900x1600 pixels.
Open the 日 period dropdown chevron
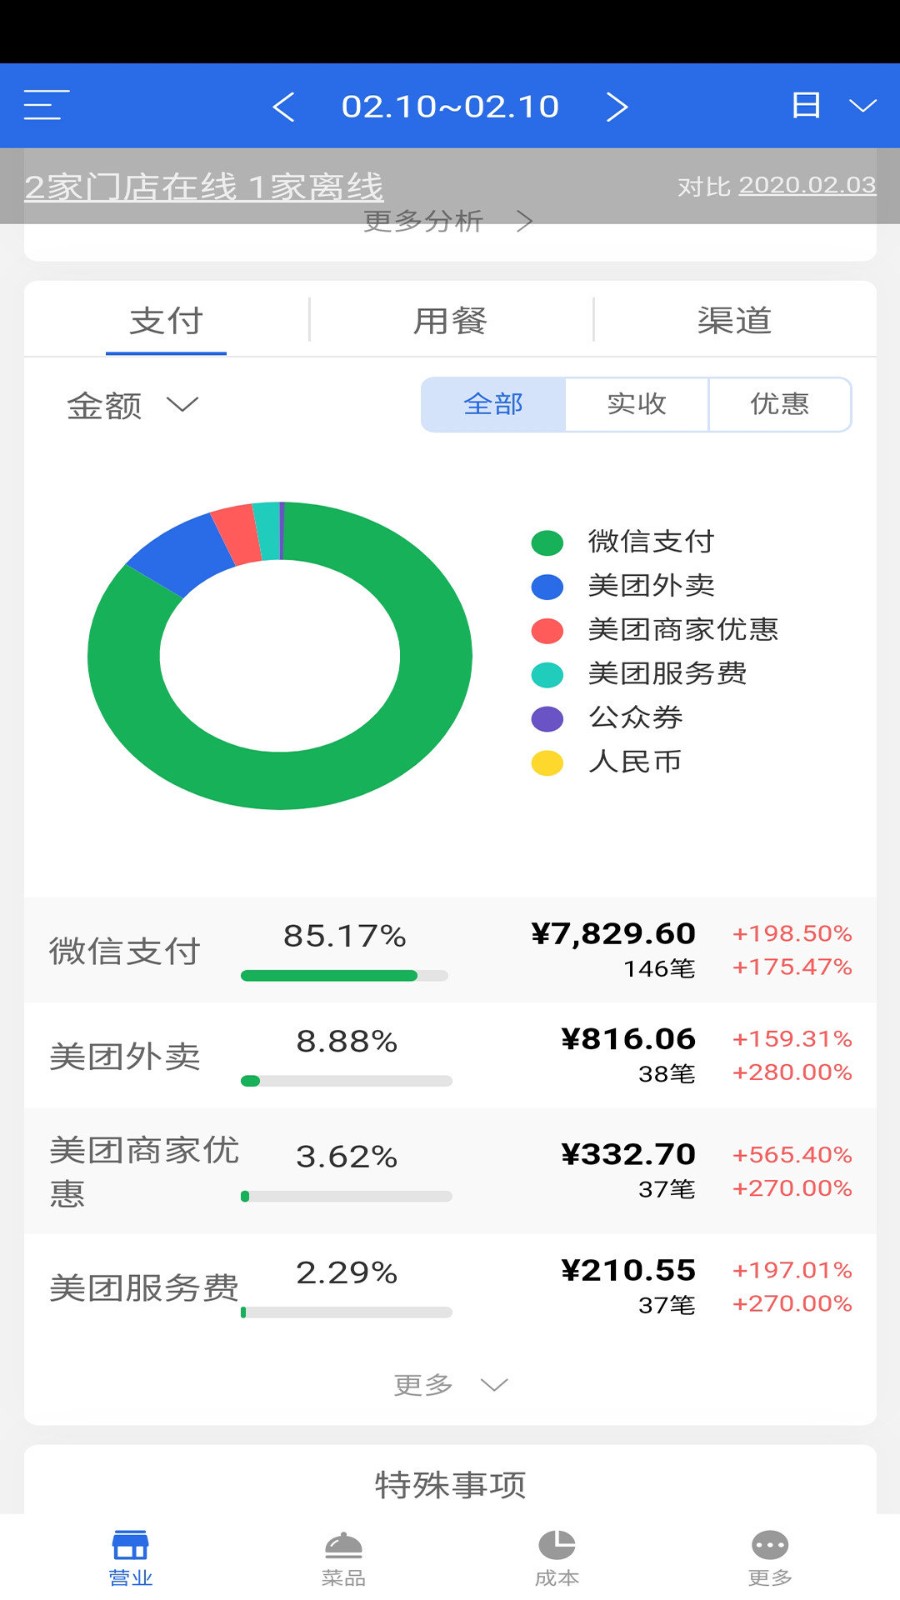coord(862,105)
